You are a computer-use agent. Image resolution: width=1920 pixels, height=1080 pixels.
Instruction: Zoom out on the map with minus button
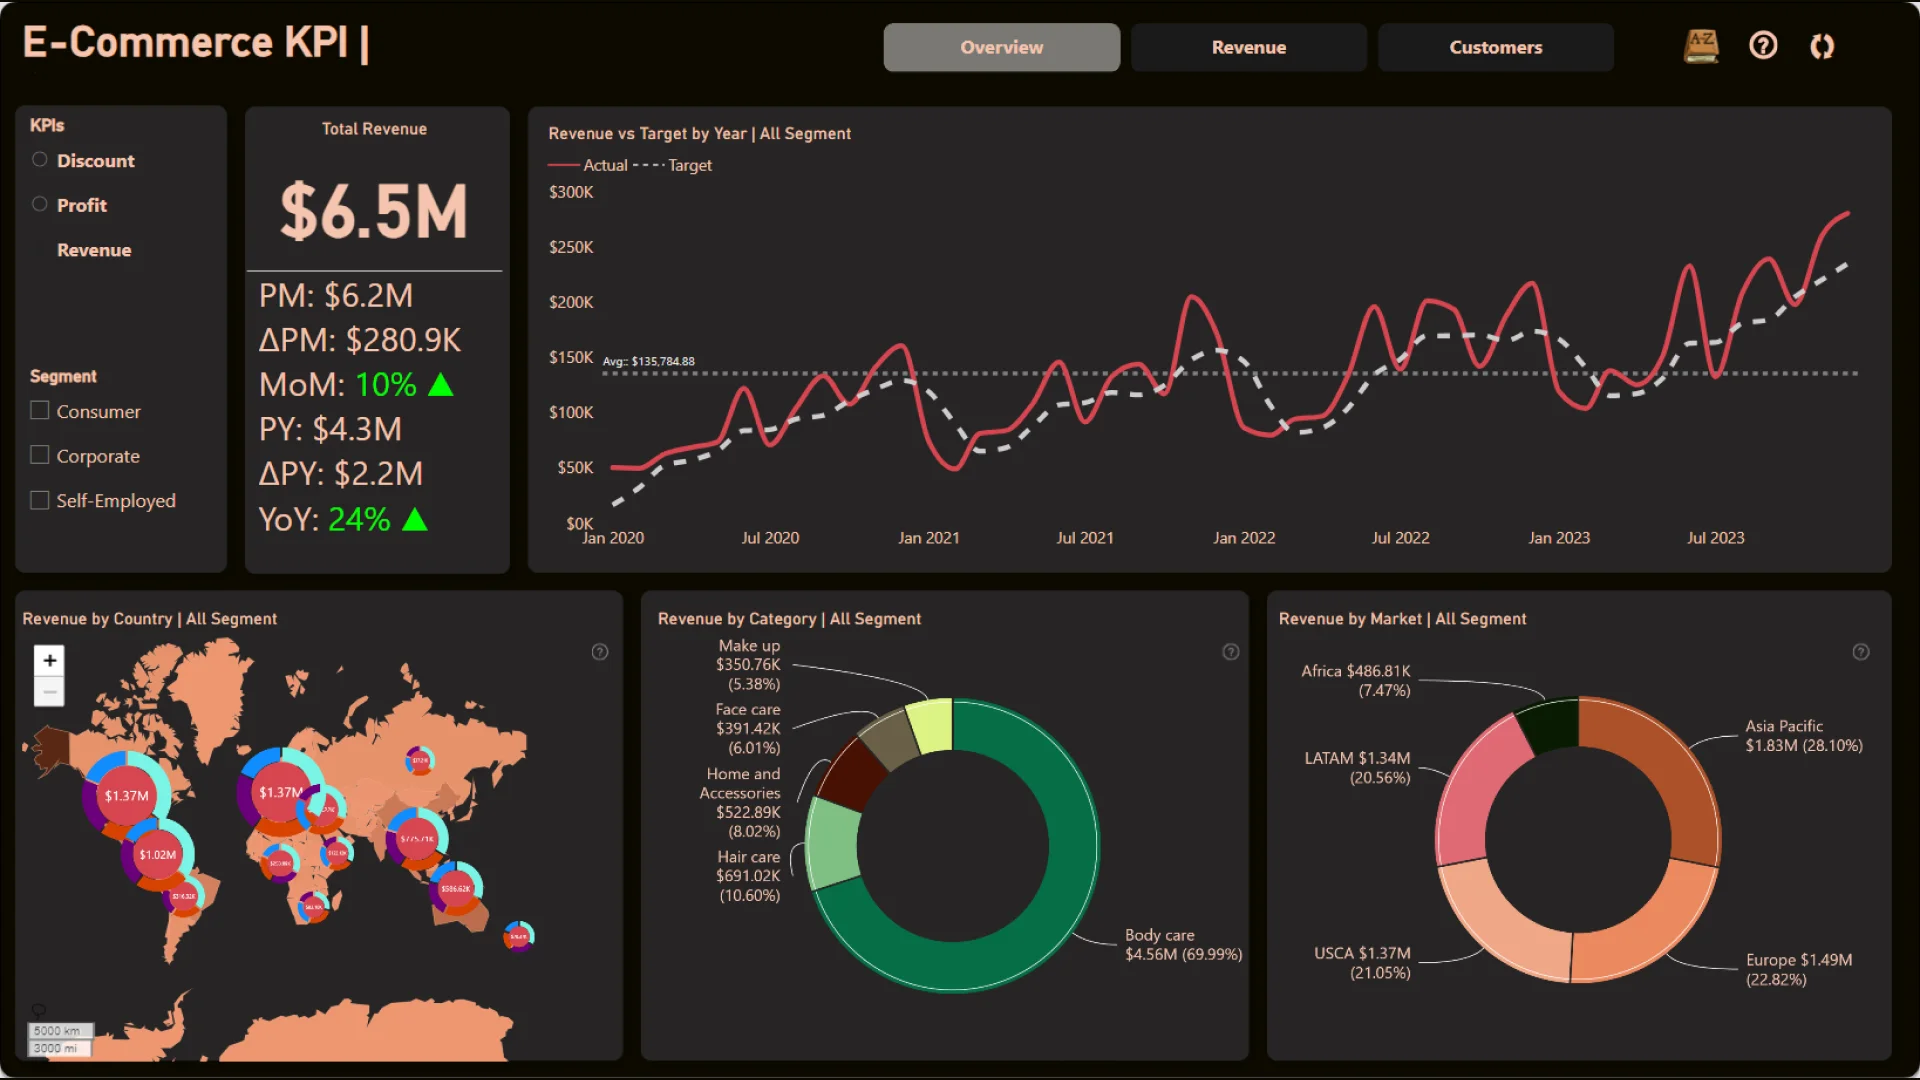pyautogui.click(x=49, y=691)
